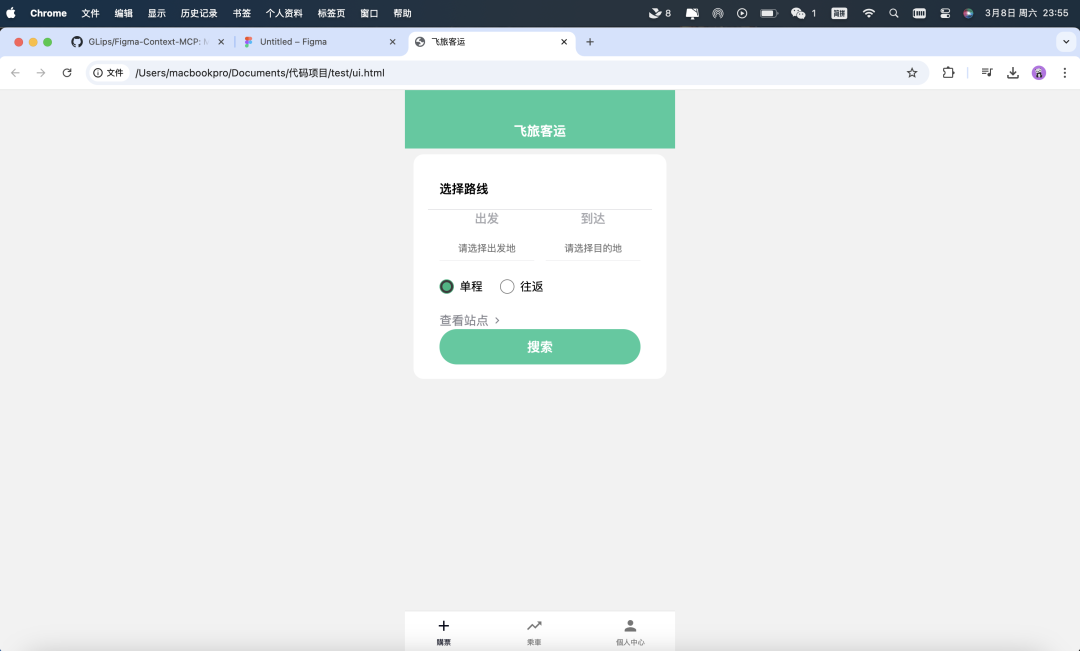The width and height of the screenshot is (1080, 651).
Task: Open the browser extensions puzzle dropdown
Action: pos(948,73)
